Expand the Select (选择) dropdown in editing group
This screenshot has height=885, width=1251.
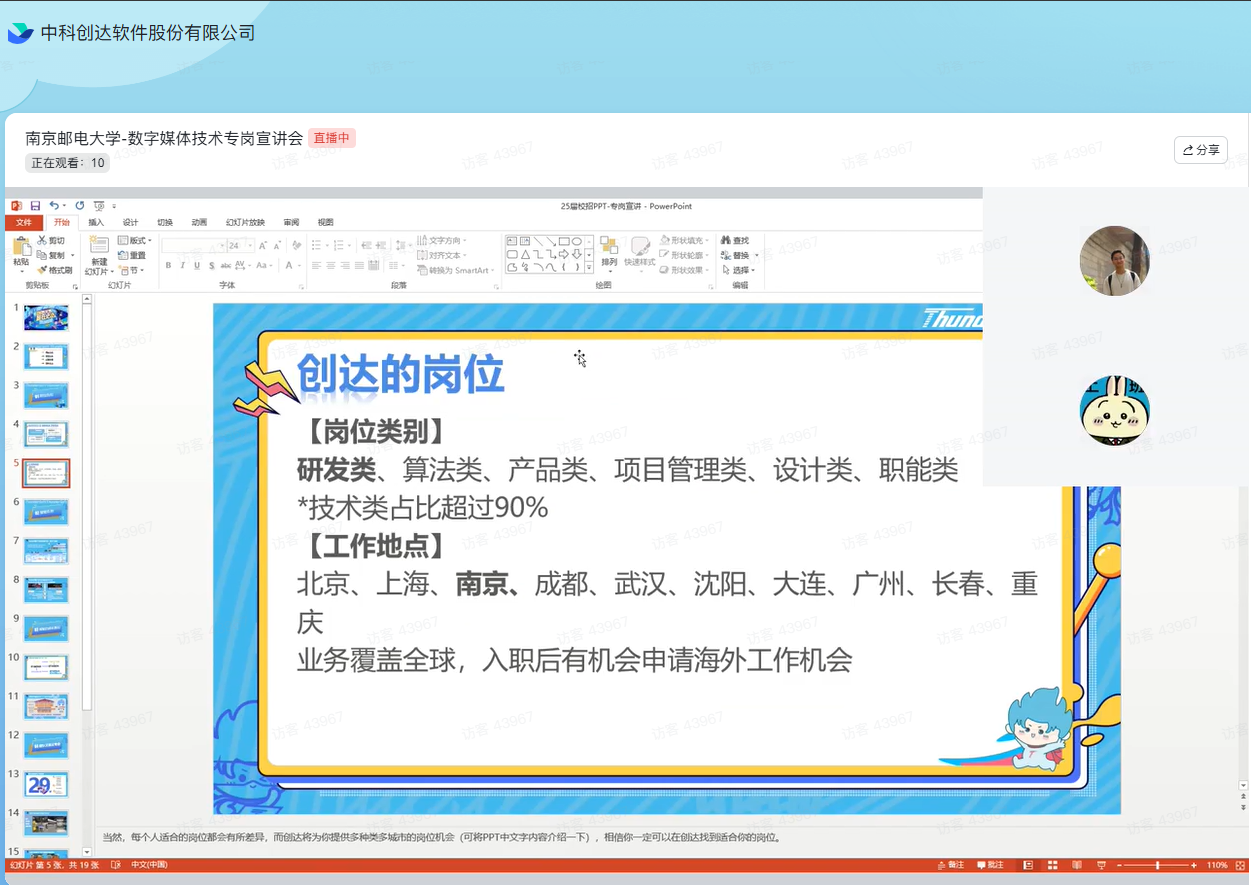[x=740, y=270]
